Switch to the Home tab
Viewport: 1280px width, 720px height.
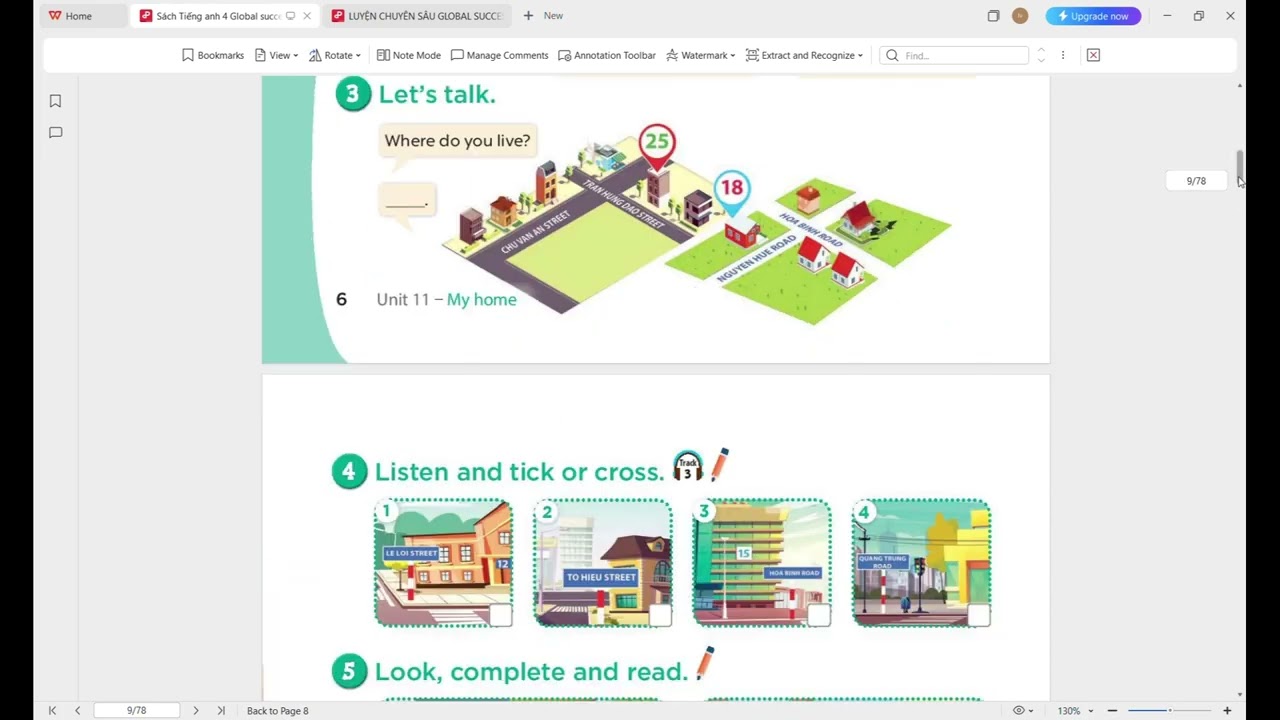pyautogui.click(x=70, y=16)
